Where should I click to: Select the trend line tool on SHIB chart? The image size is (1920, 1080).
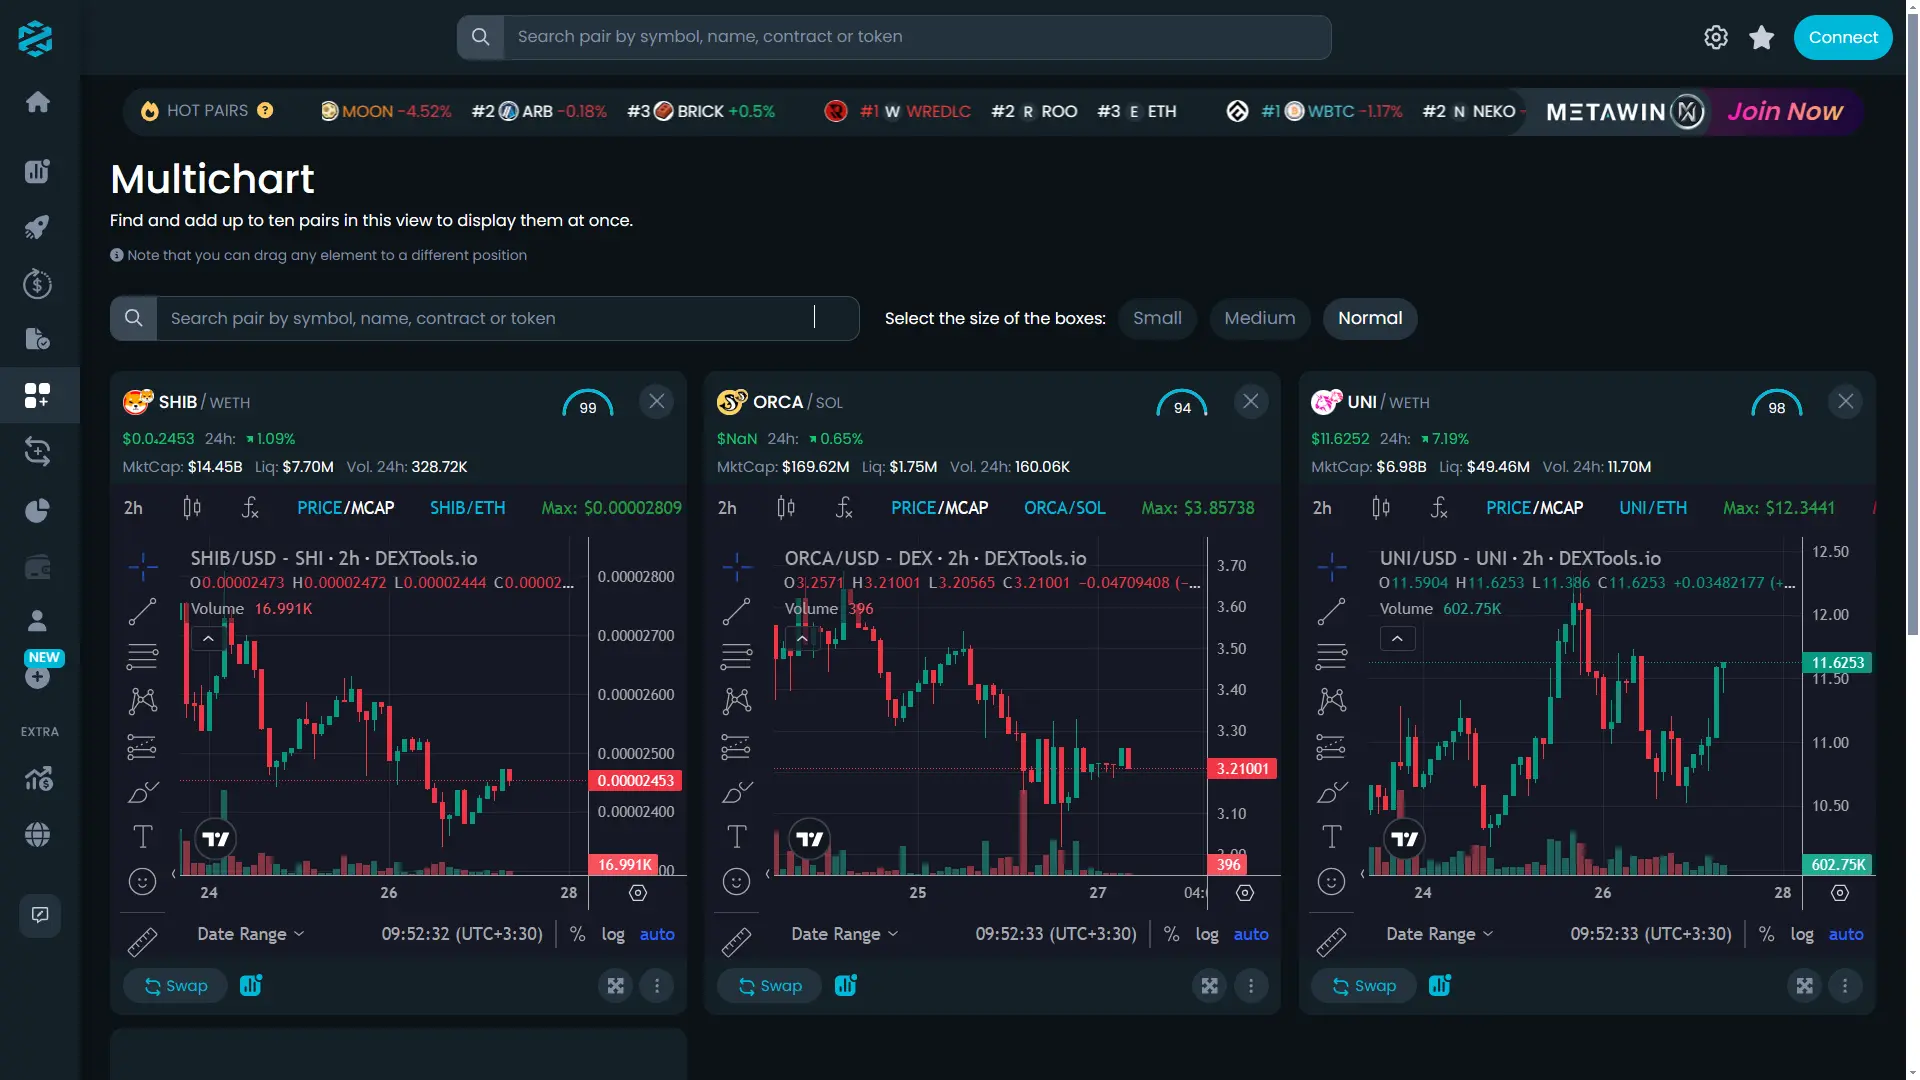(143, 611)
